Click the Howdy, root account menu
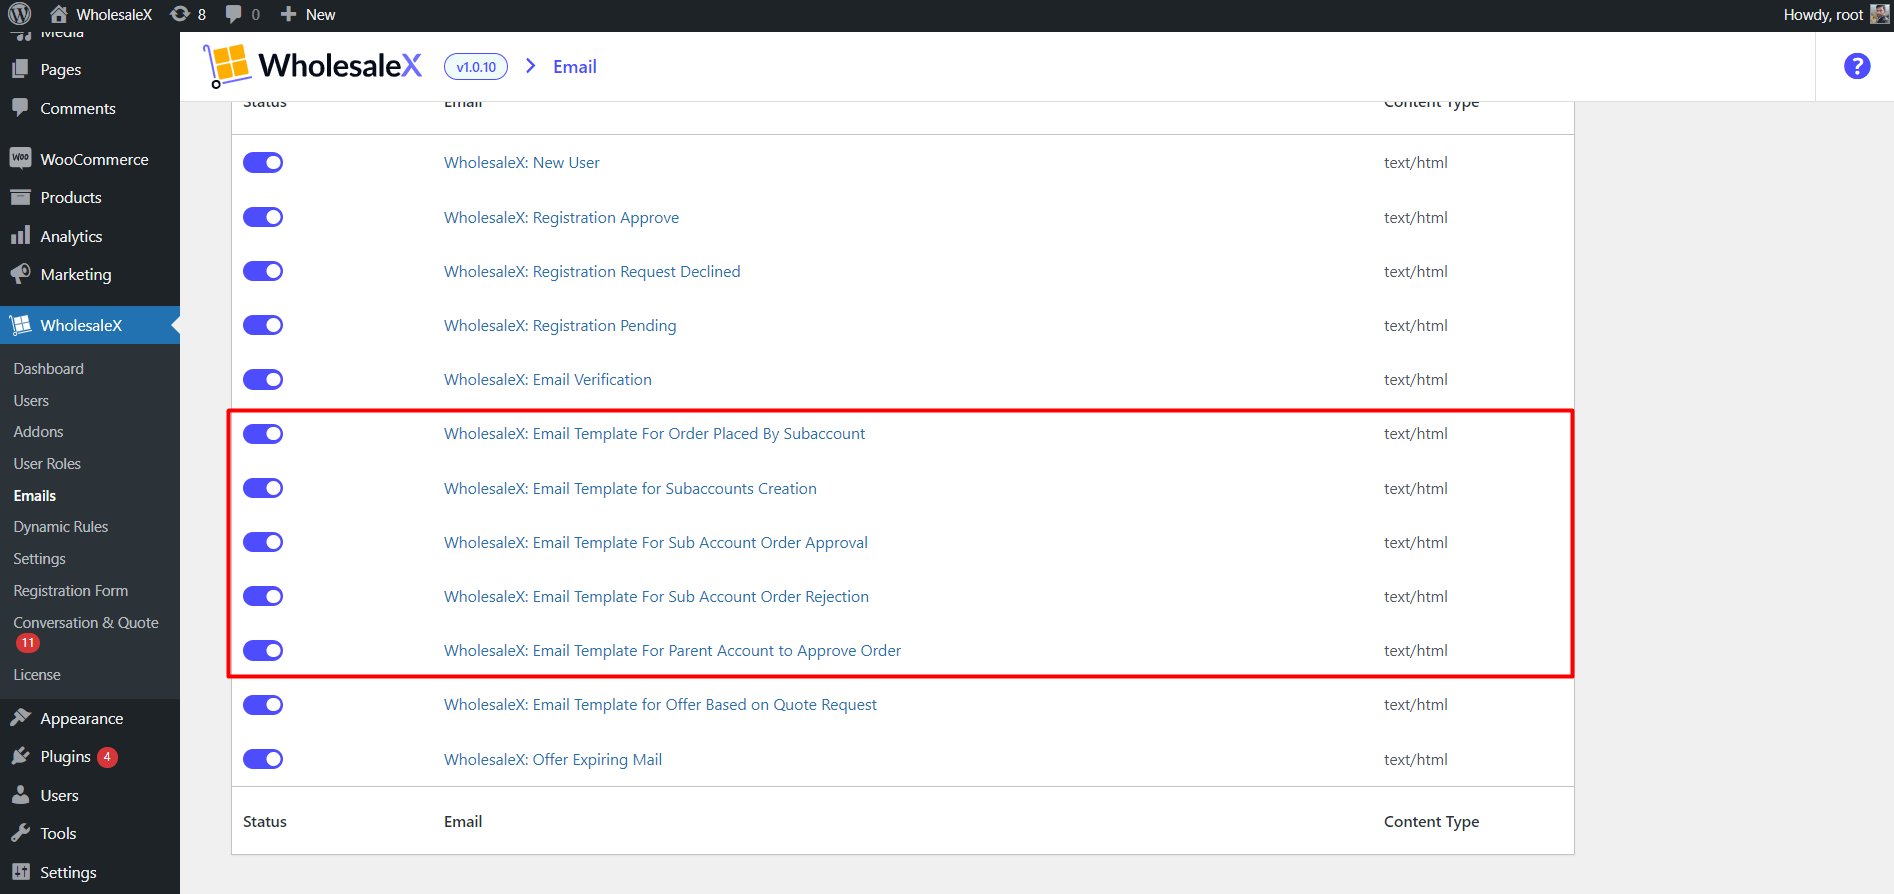The width and height of the screenshot is (1894, 894). tap(1836, 14)
